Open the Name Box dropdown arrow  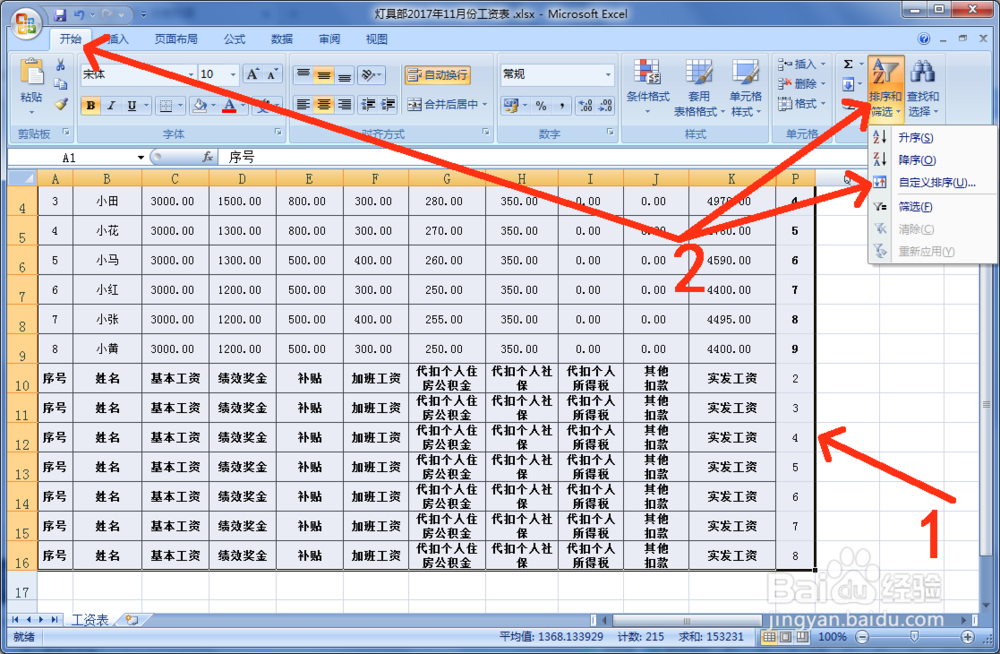click(x=140, y=157)
